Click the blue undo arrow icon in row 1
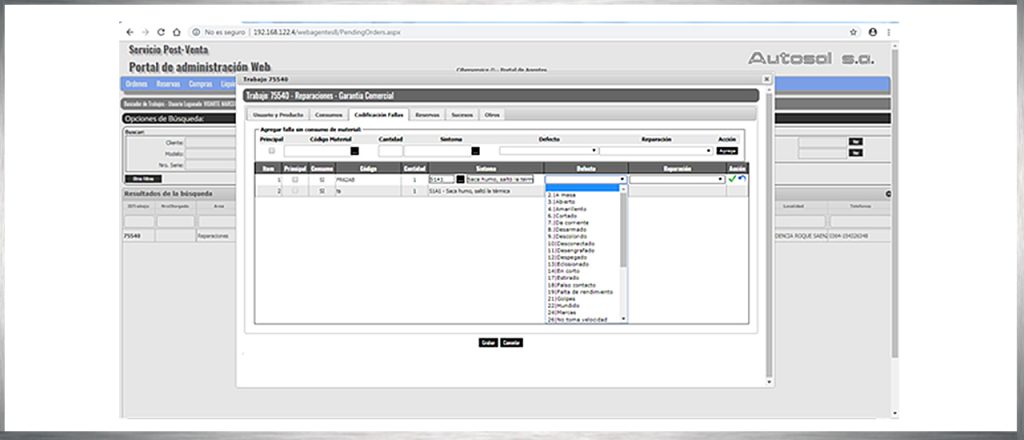 742,179
